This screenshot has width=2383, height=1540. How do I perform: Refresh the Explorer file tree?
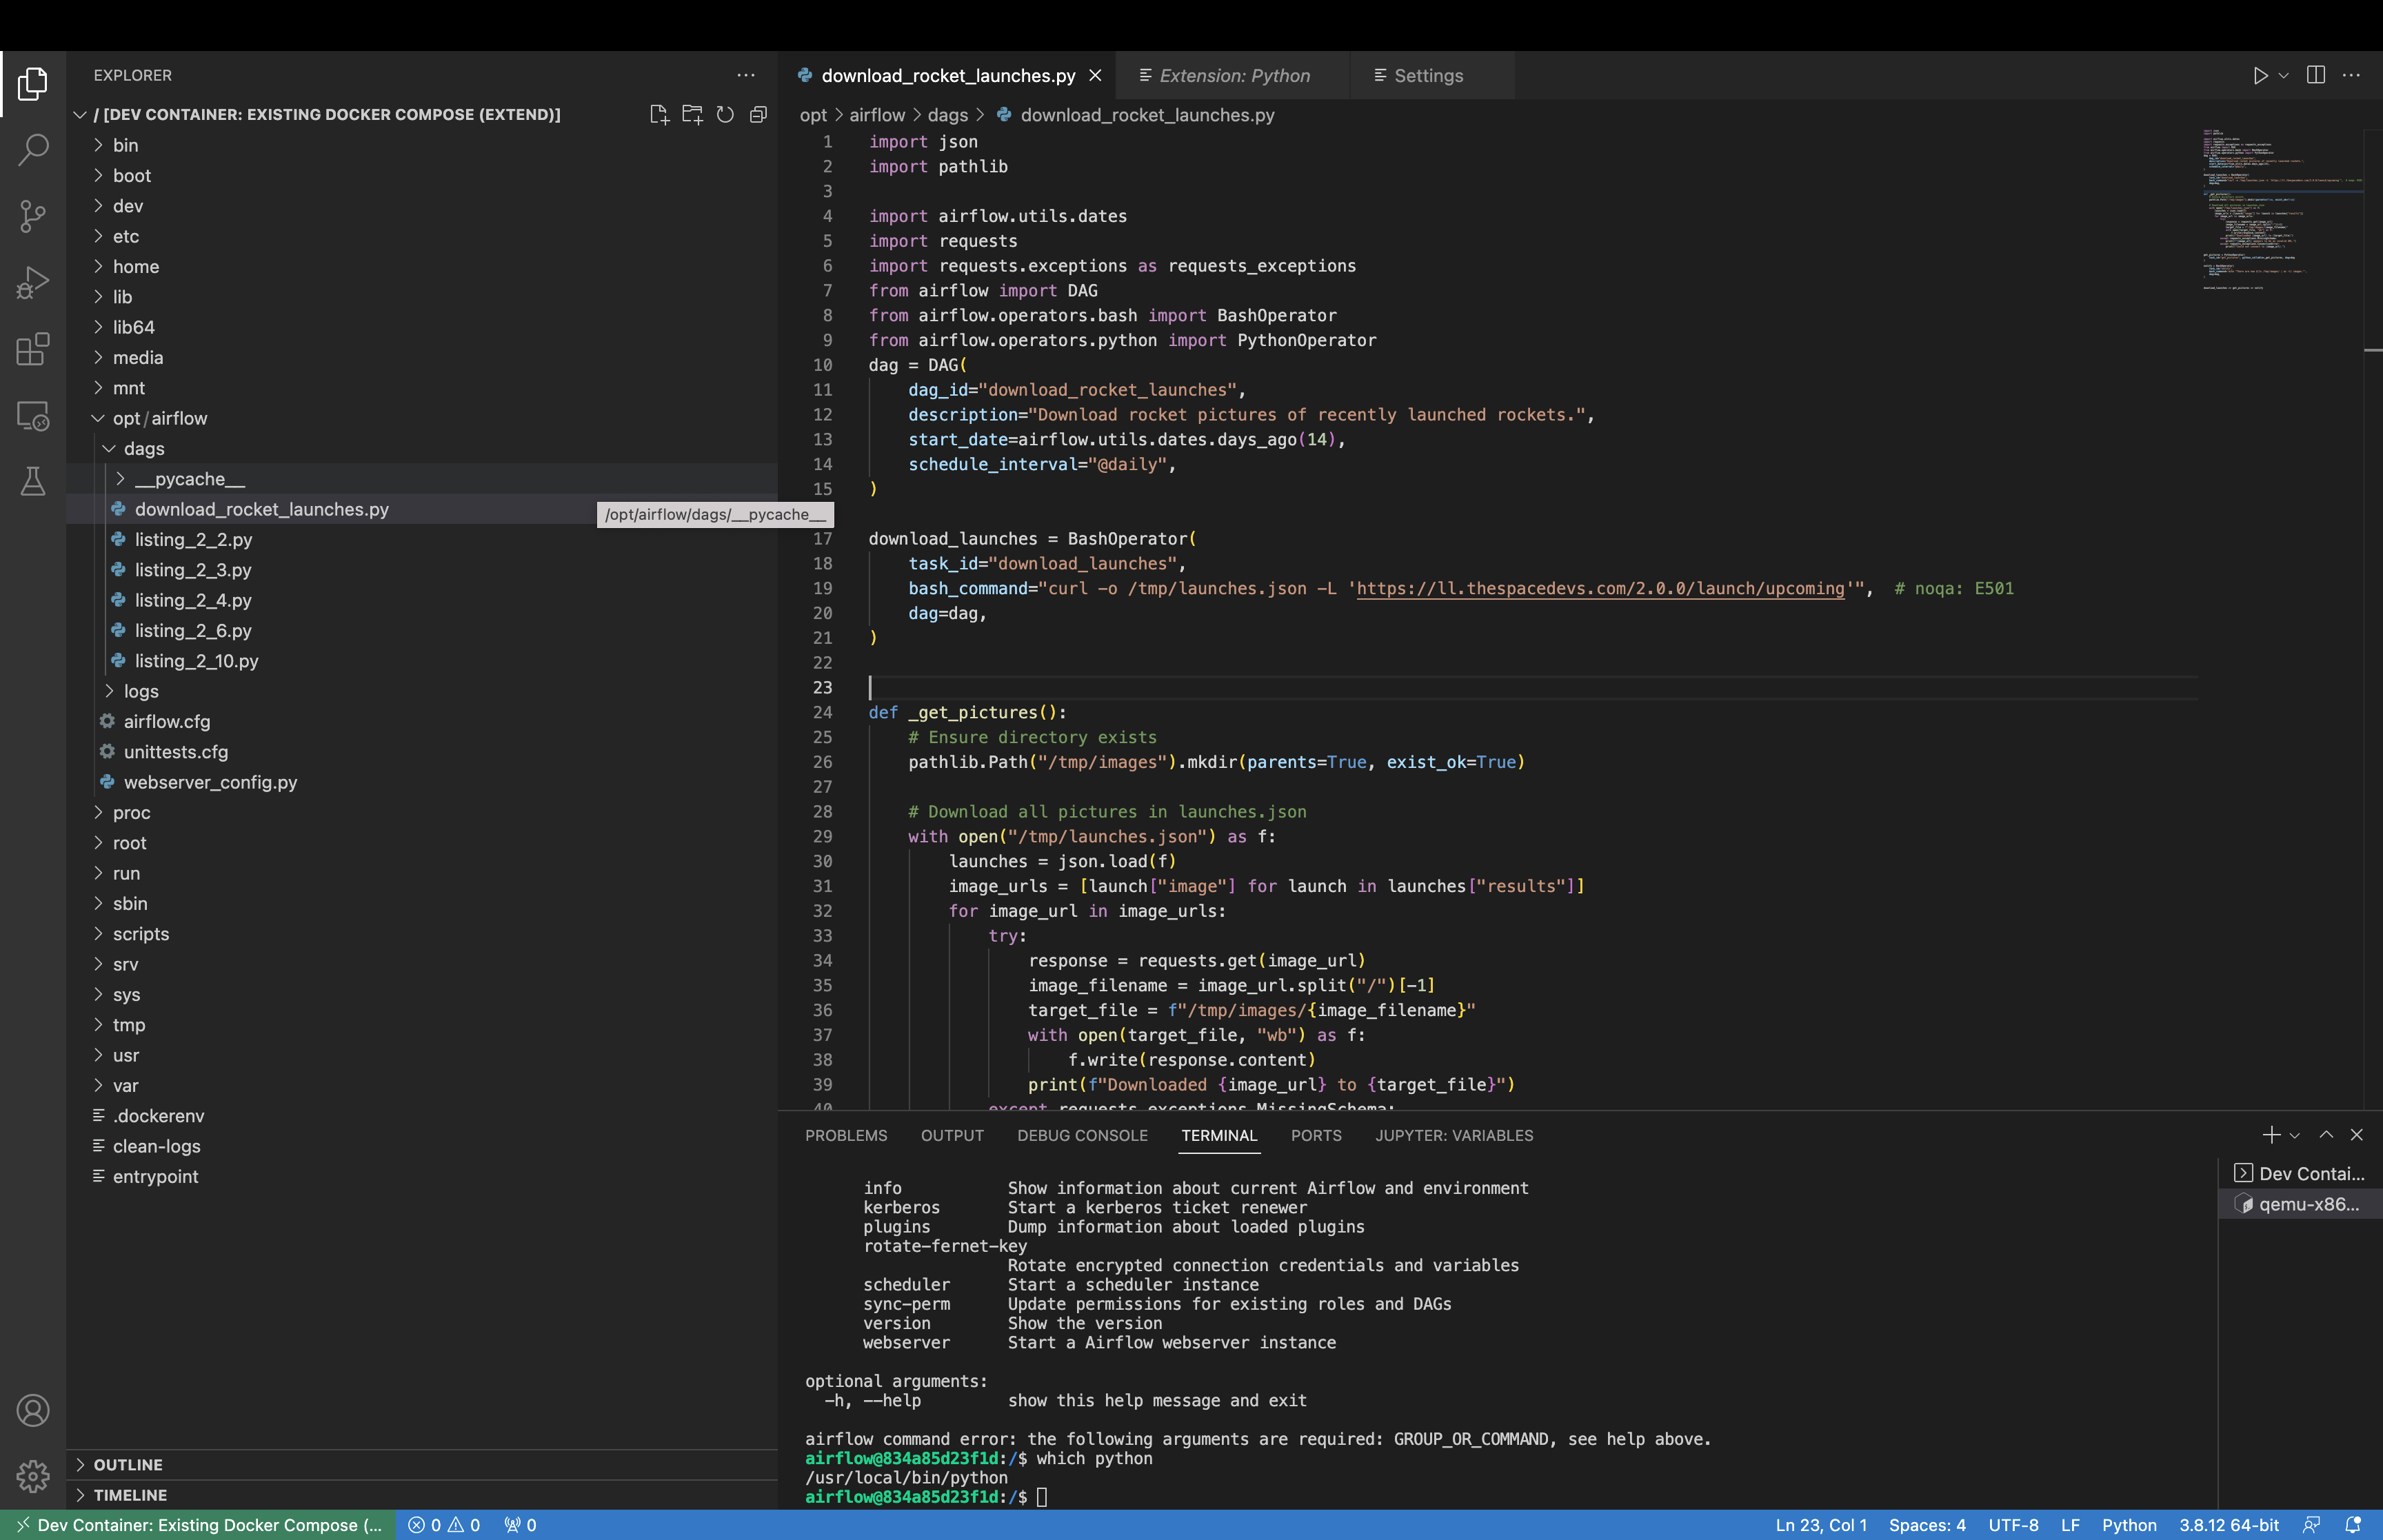[725, 114]
